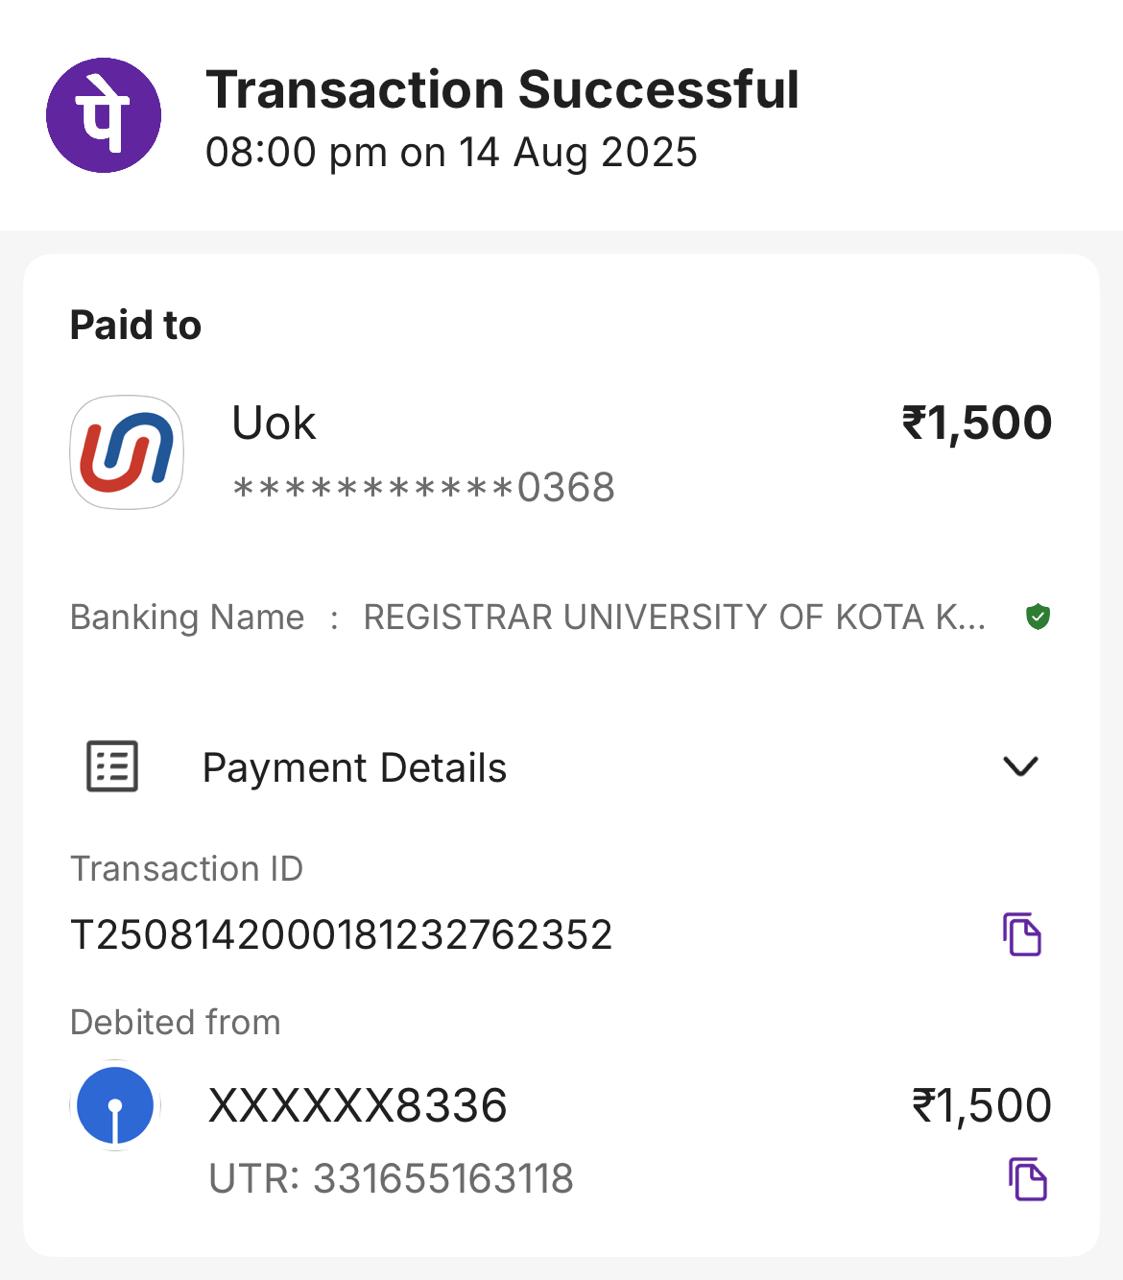Tap the debited amount ₹1,500 beside SBI account
Image resolution: width=1123 pixels, height=1280 pixels.
click(981, 1106)
